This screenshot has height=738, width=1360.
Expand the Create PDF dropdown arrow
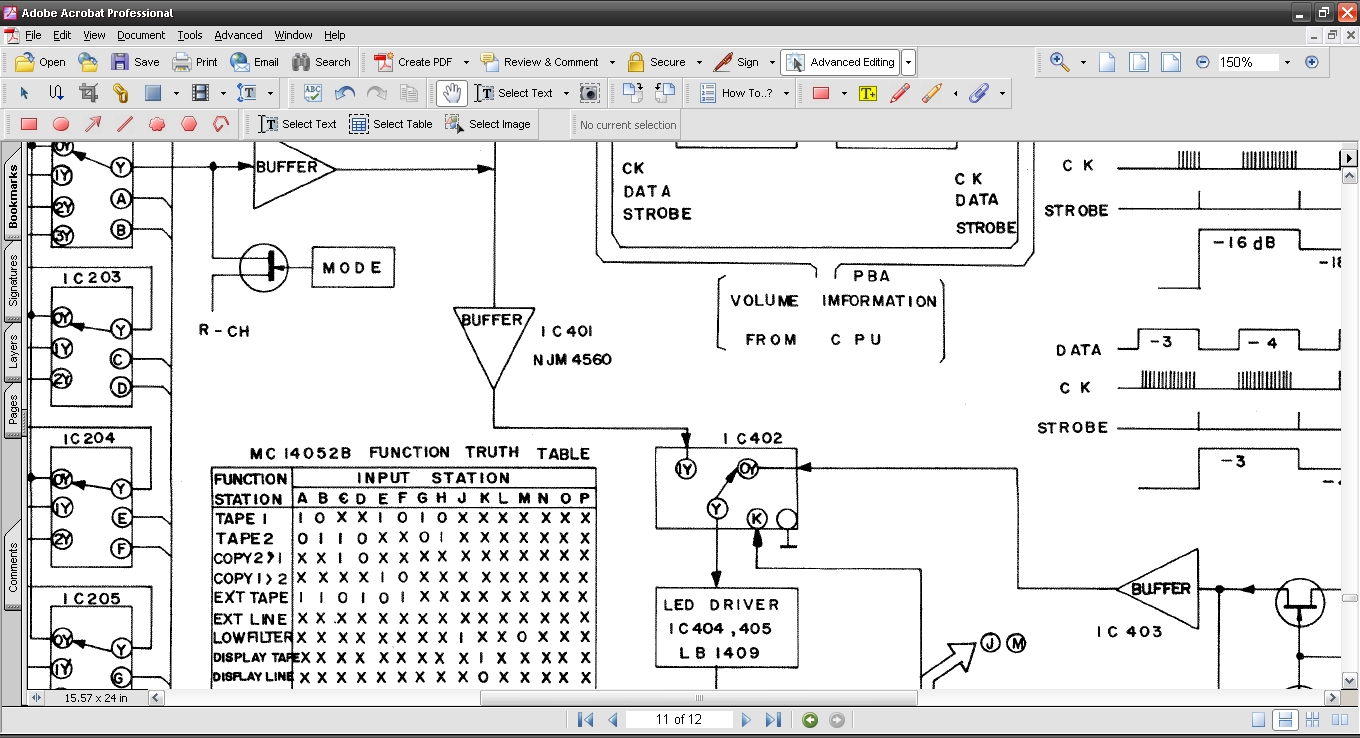[x=466, y=62]
